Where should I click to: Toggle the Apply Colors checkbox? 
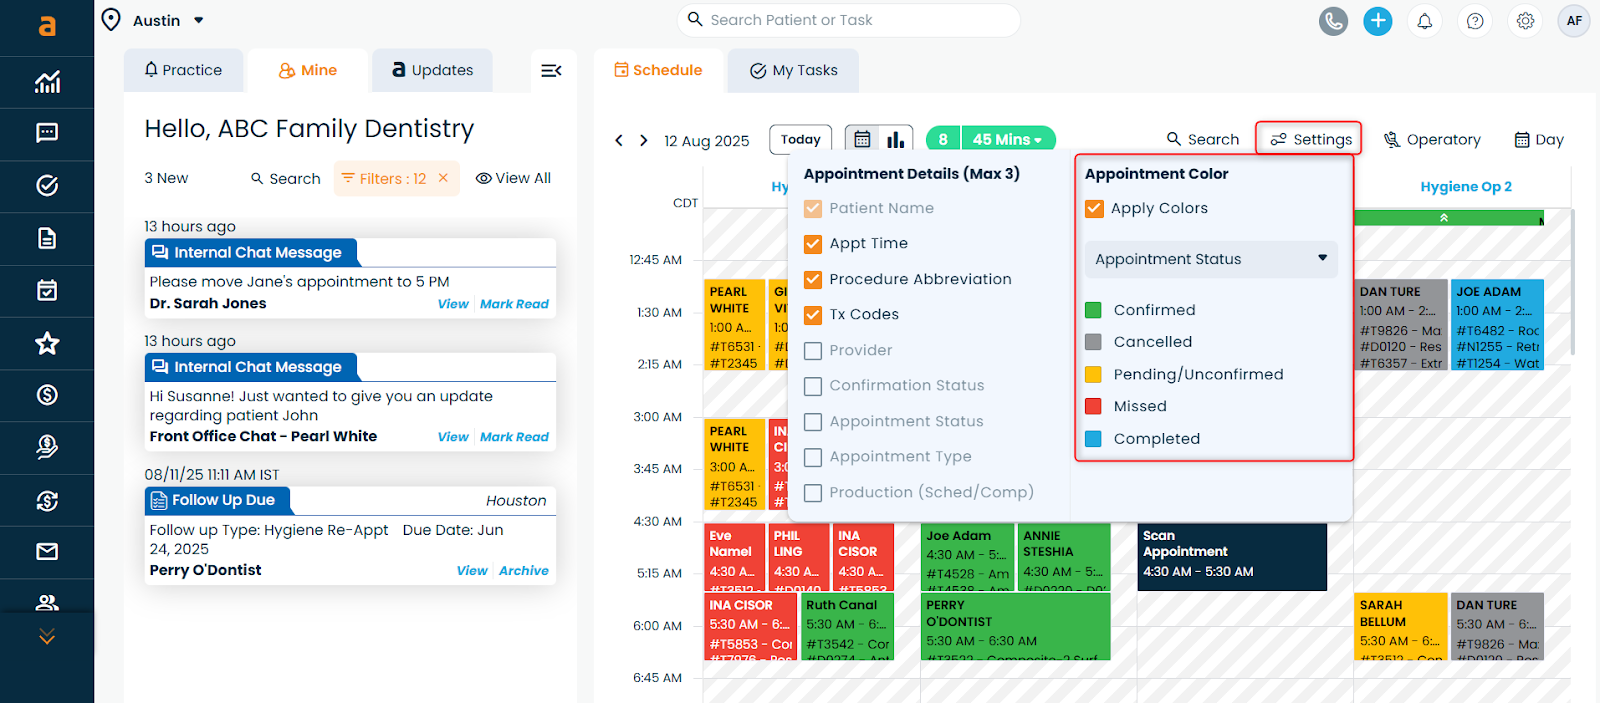pos(1094,209)
